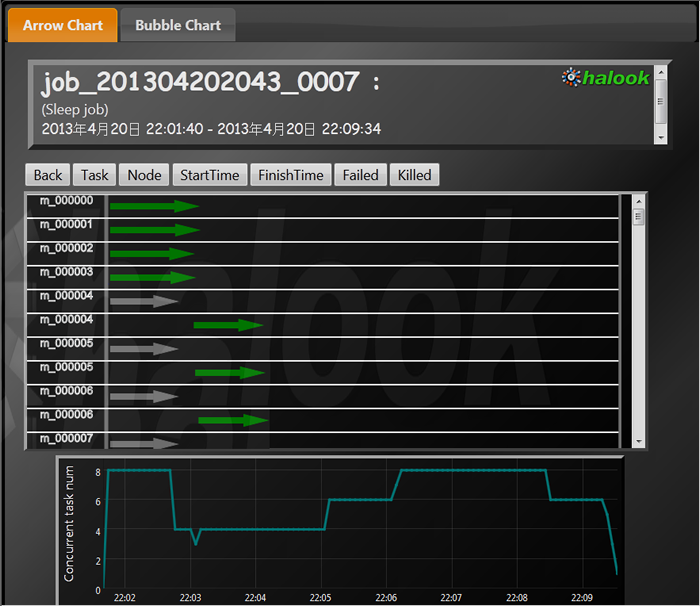700x606 pixels.
Task: Select gray arrow in first m_000006 row
Action: pyautogui.click(x=144, y=396)
